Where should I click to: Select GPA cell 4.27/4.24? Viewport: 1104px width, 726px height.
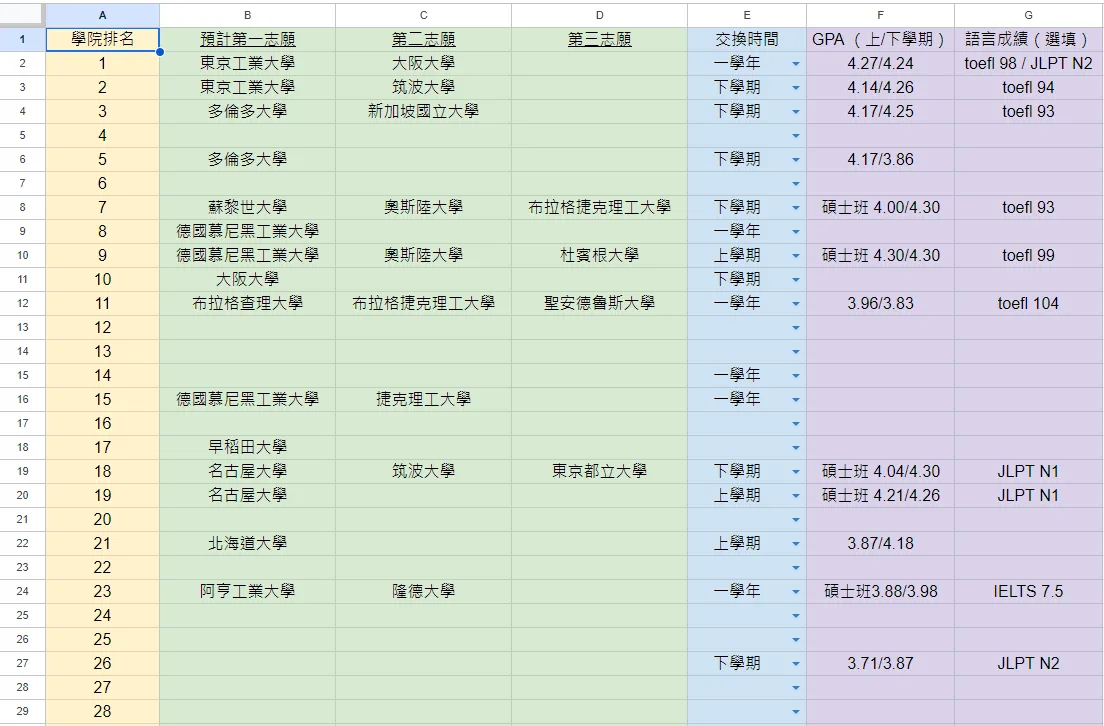(880, 63)
